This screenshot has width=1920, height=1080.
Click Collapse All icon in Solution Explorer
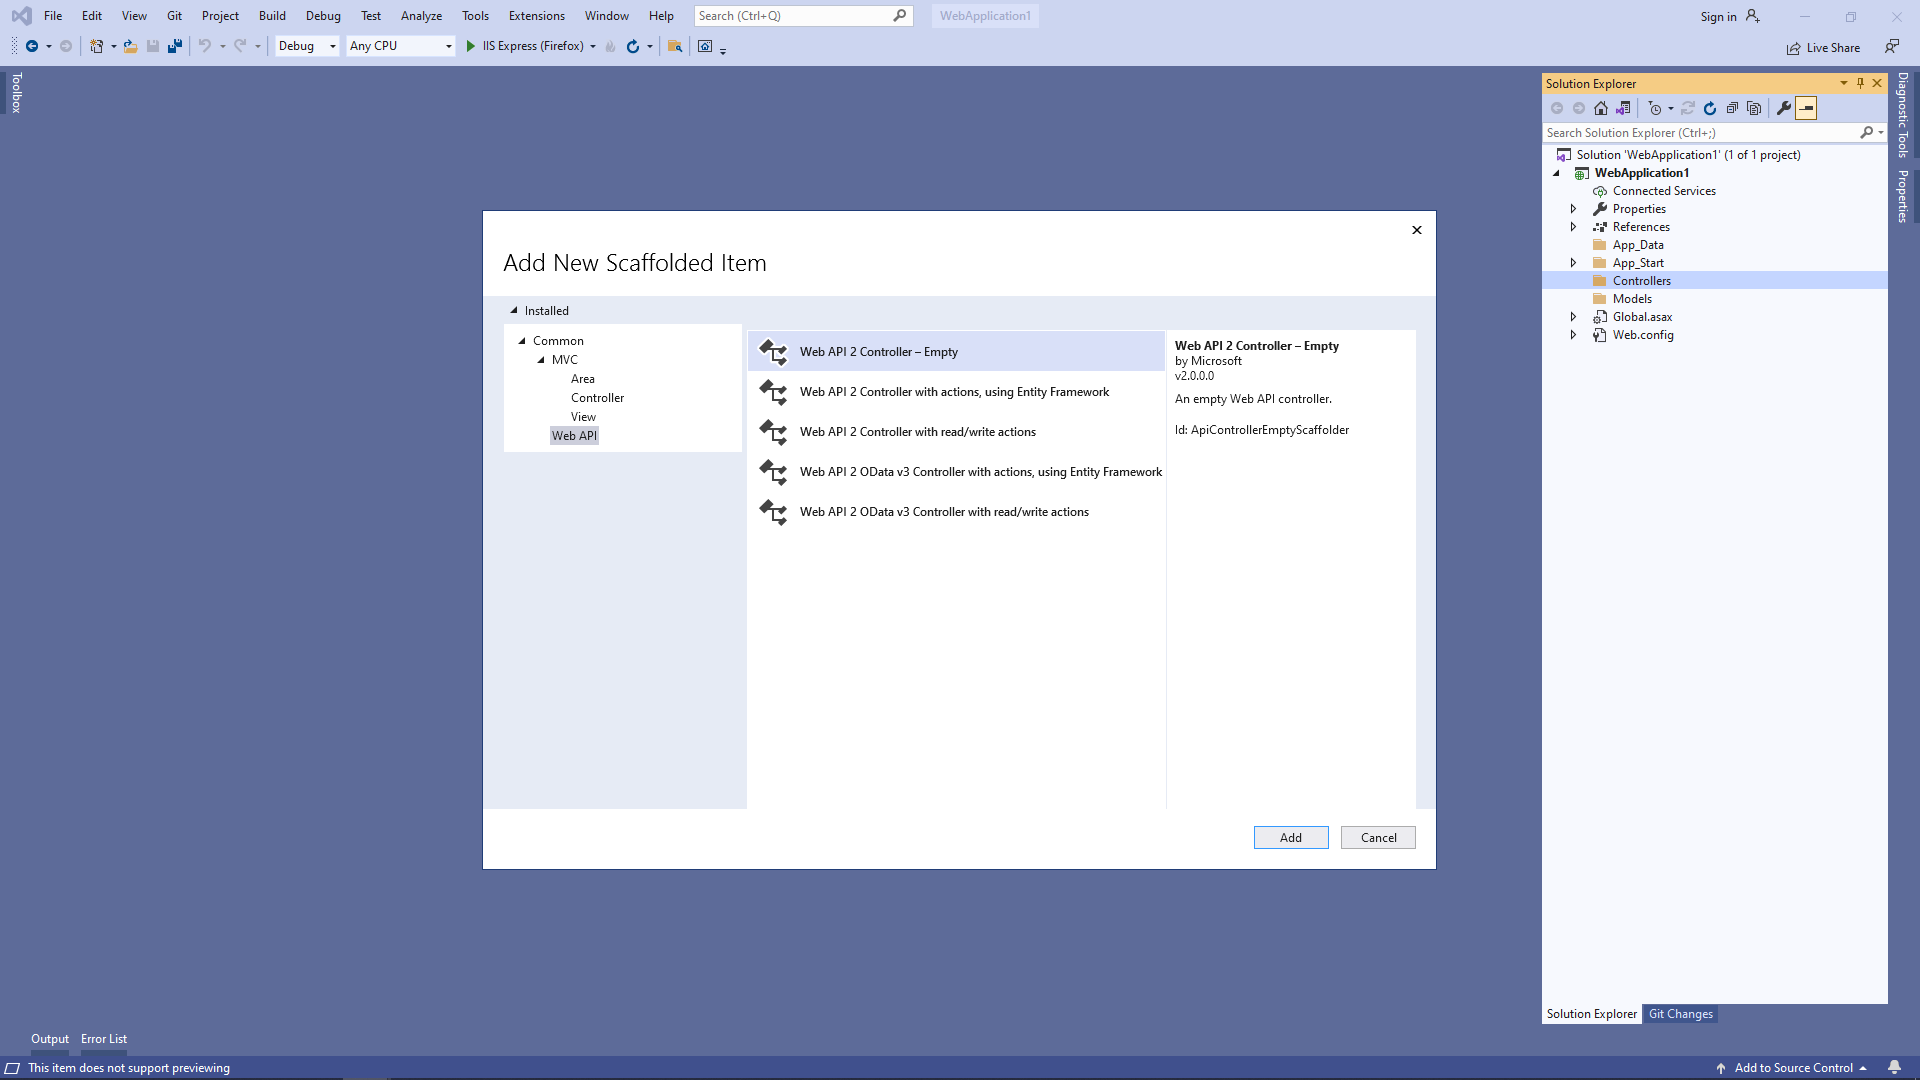(1732, 108)
